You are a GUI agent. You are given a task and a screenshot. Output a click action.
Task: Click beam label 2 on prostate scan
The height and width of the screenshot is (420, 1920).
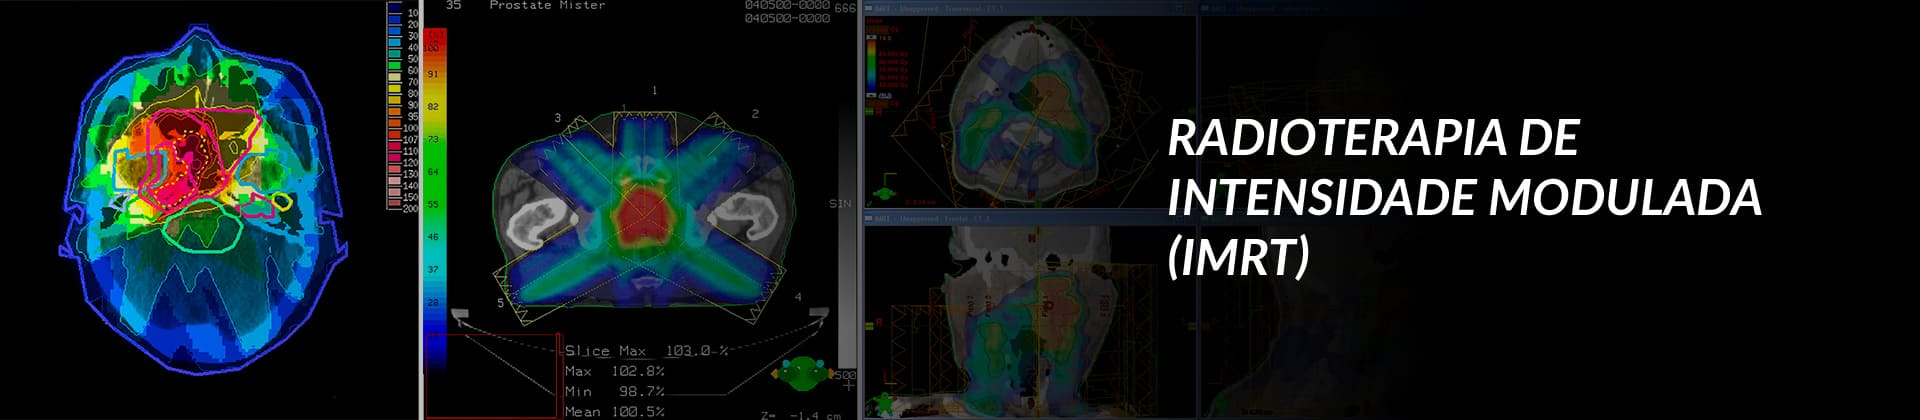755,114
